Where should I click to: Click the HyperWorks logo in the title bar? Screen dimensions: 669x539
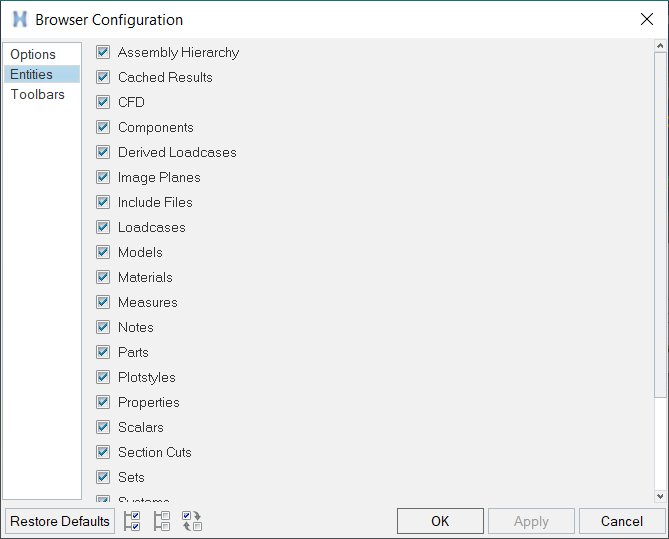(19, 19)
